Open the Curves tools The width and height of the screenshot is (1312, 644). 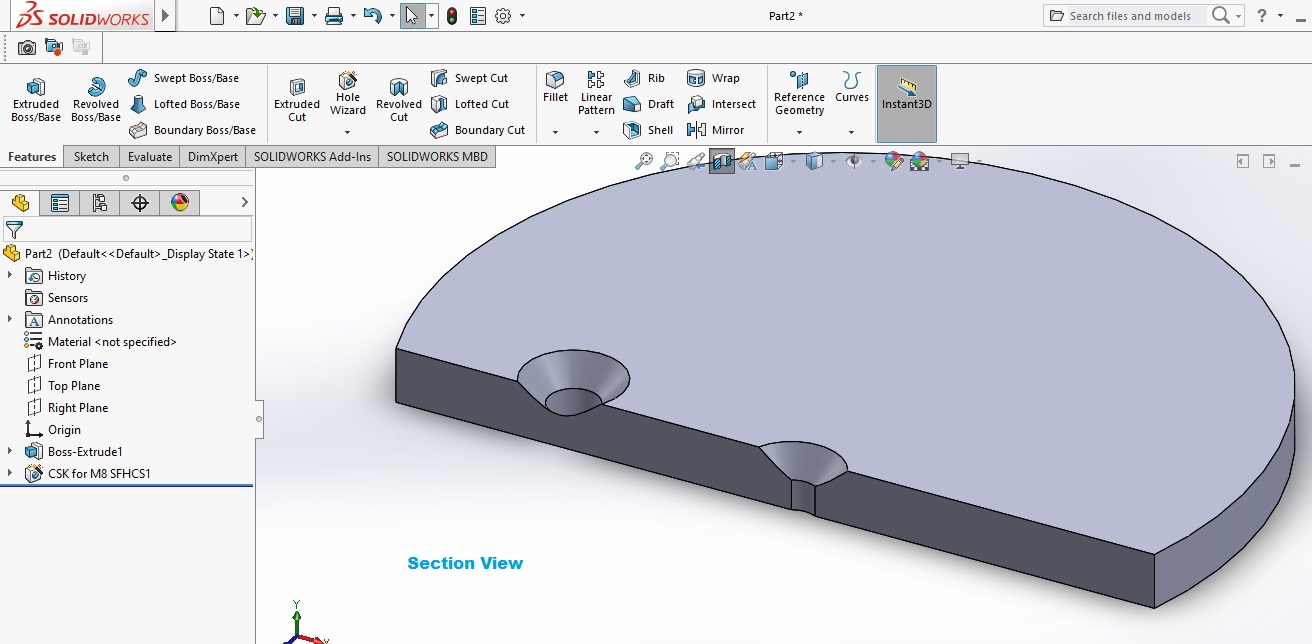[x=852, y=87]
